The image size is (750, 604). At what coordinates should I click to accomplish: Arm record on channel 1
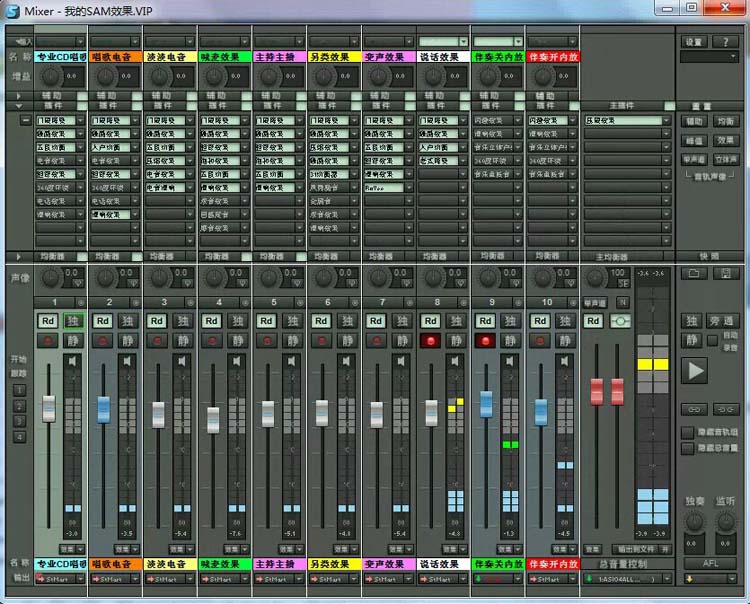48,340
